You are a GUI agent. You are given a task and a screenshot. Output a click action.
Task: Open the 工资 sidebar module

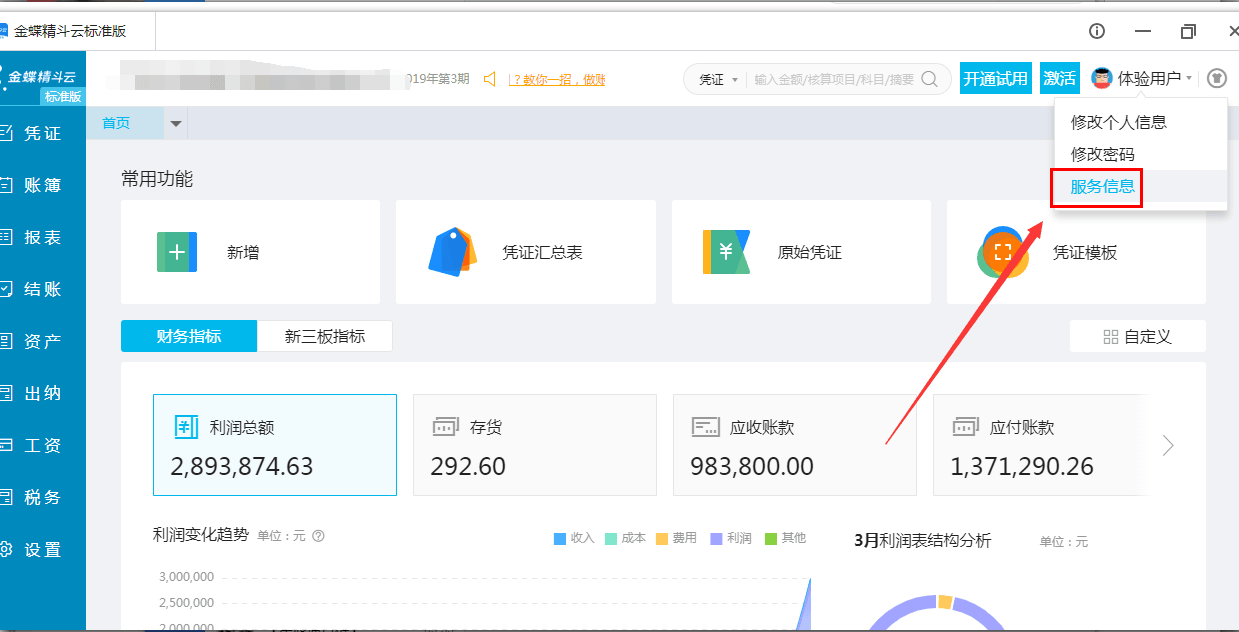(42, 445)
